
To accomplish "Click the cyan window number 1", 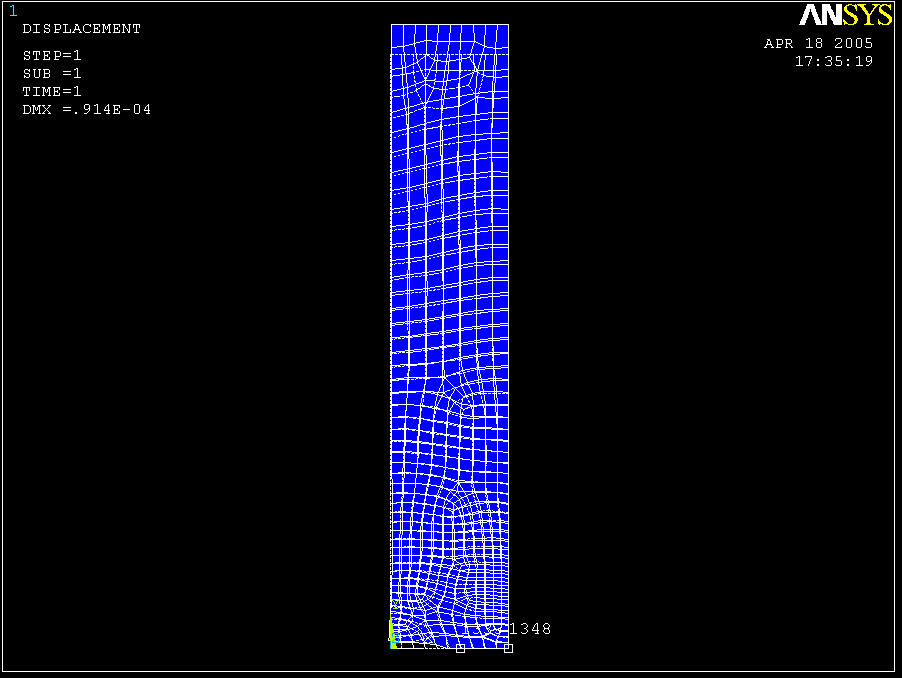I will tap(13, 11).
